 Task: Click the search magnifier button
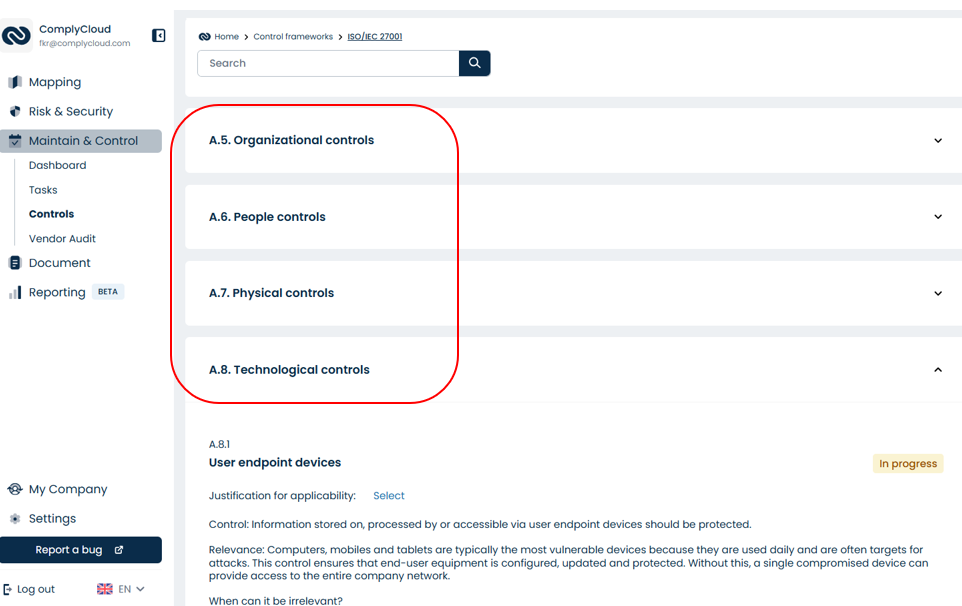475,63
